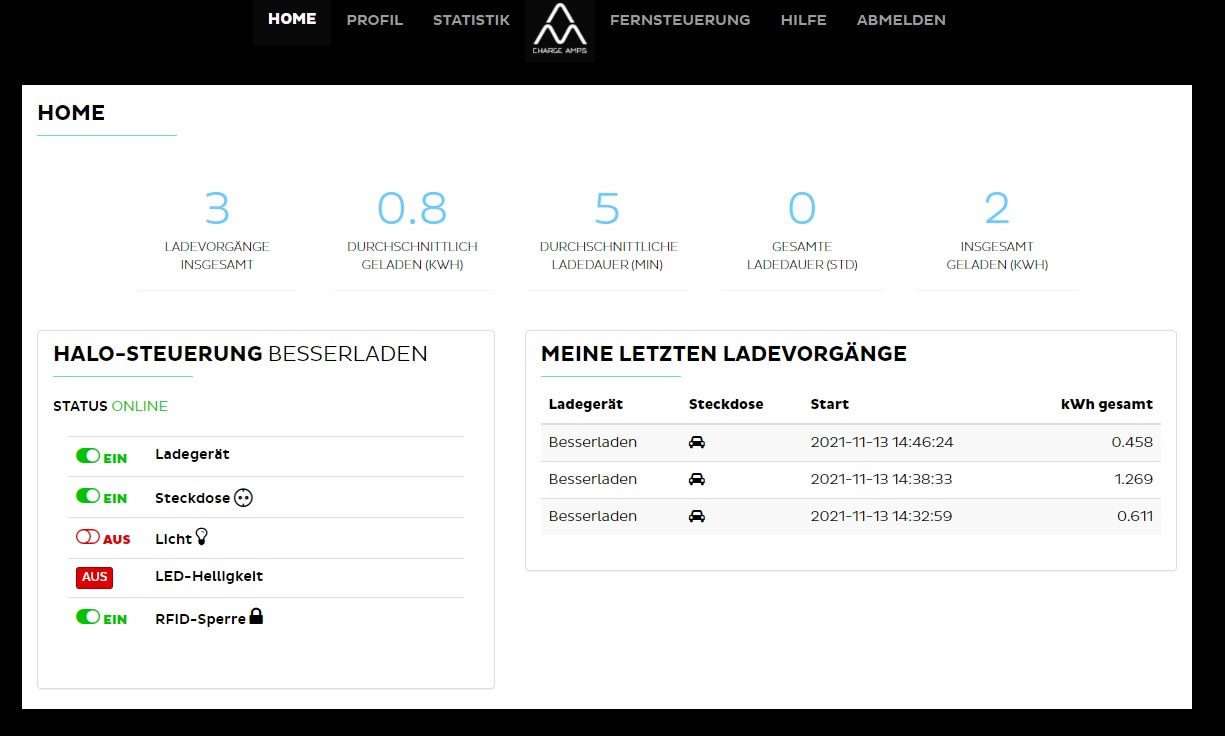The height and width of the screenshot is (736, 1225).
Task: Click the car icon in the 14:46:24 row
Action: point(697,442)
